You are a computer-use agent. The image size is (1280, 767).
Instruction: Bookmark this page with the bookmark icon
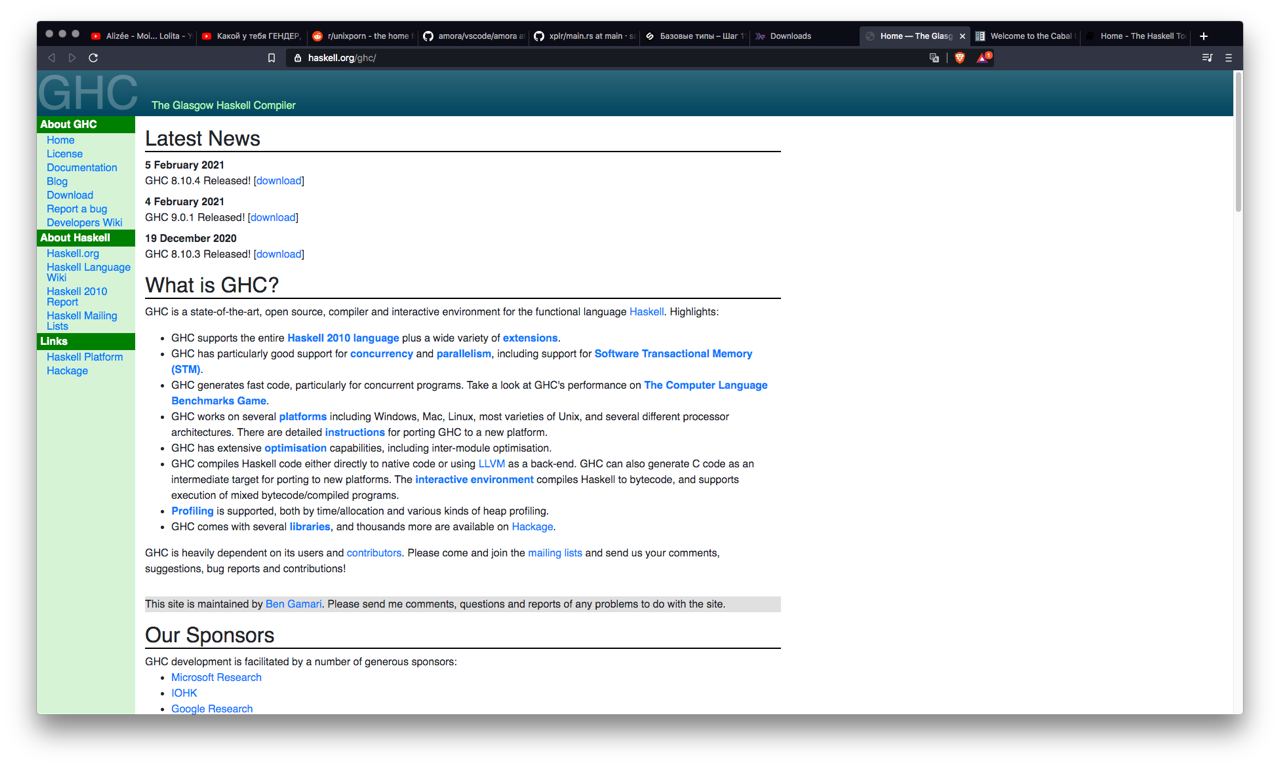coord(271,58)
